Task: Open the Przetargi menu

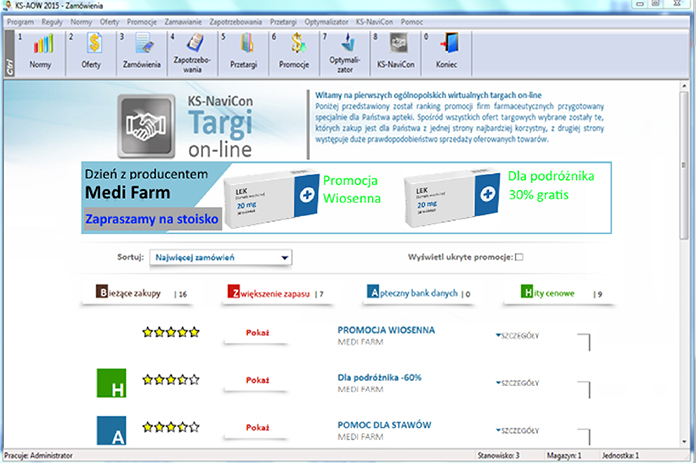Action: (283, 22)
